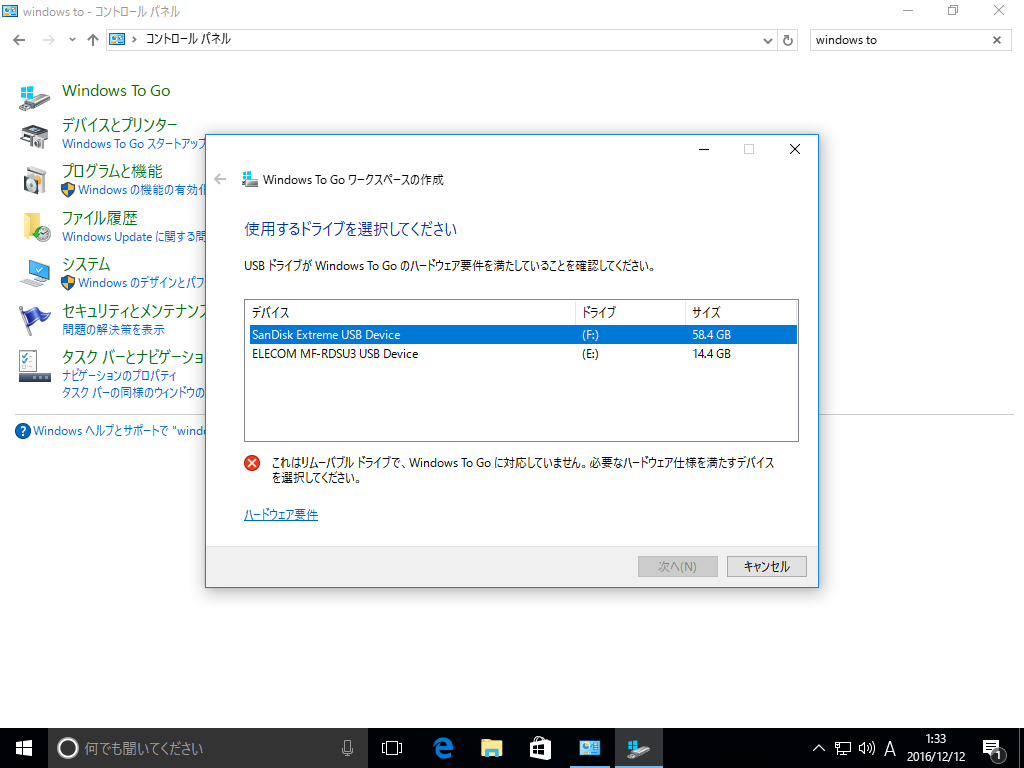
Task: Click the Cortana microphone icon
Action: click(347, 748)
